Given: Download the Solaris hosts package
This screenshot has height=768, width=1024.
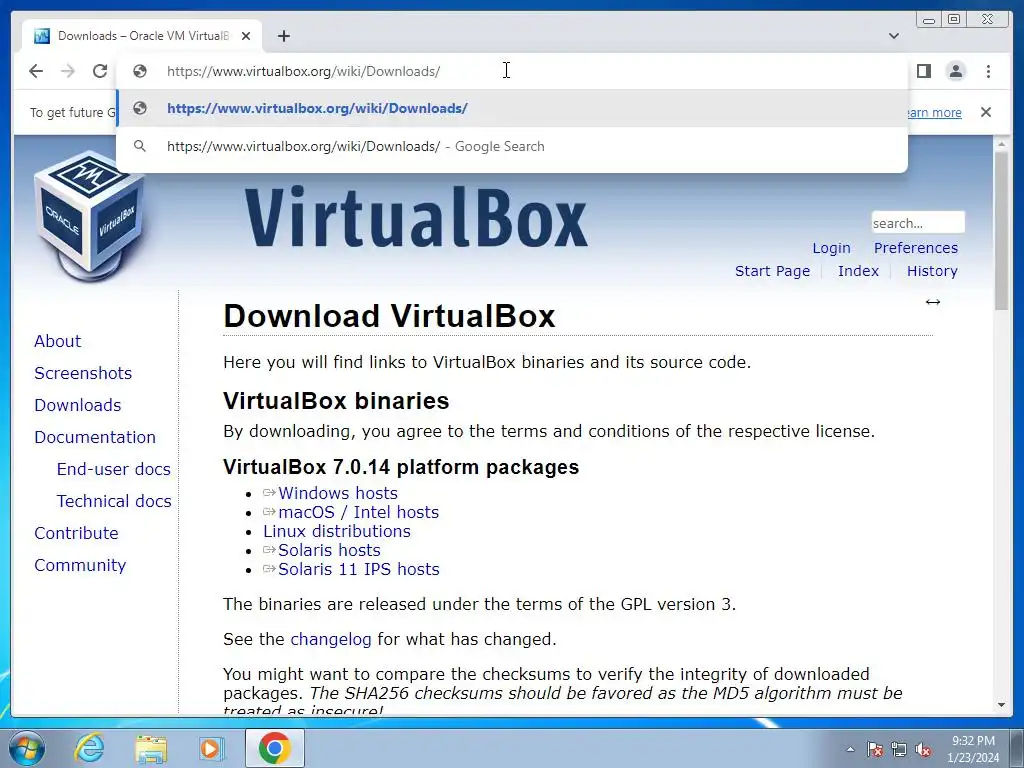Looking at the screenshot, I should click(329, 550).
